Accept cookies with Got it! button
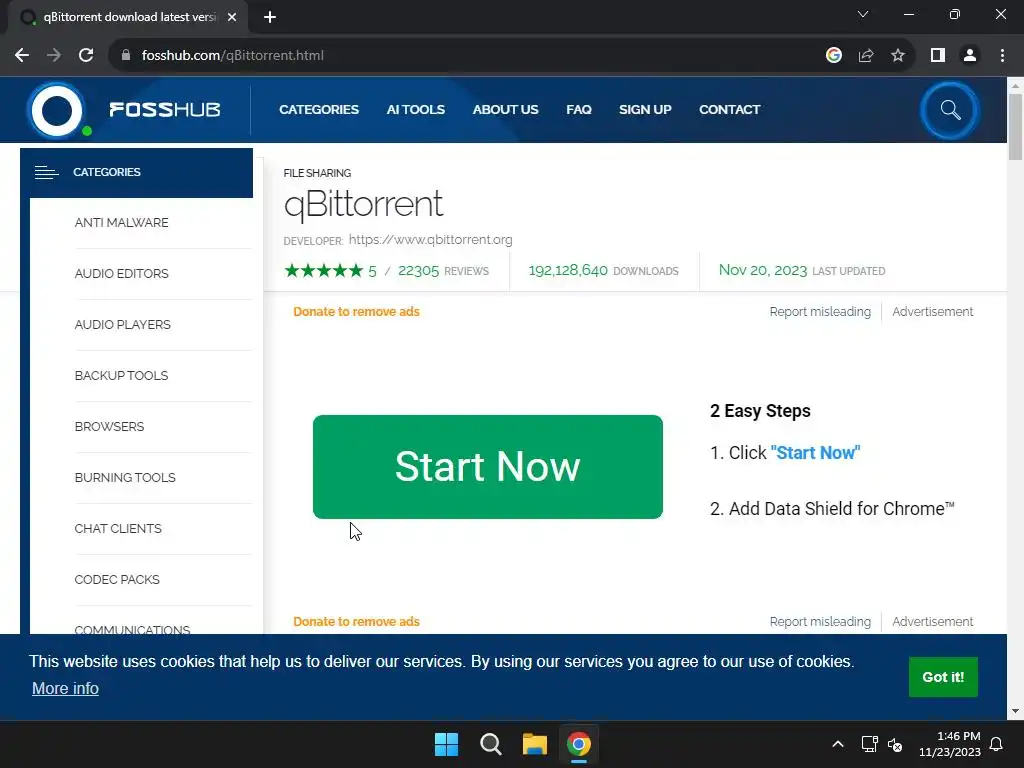 click(x=943, y=677)
